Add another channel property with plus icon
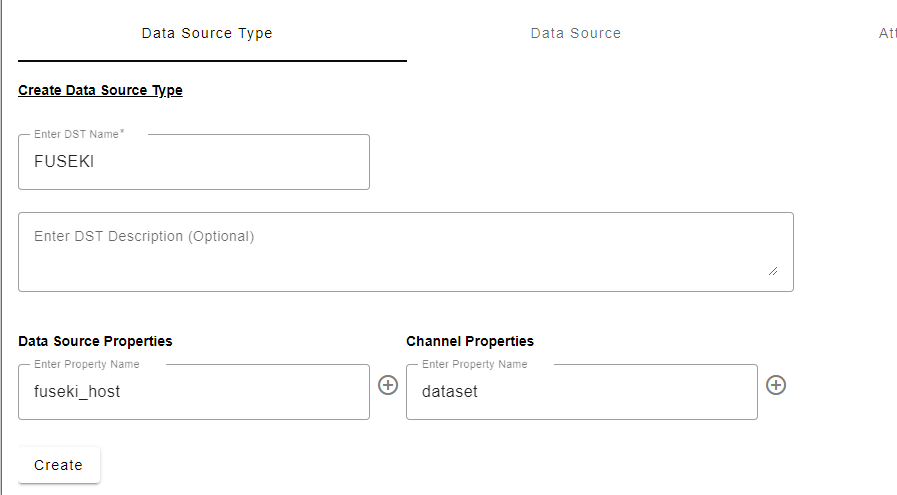Viewport: 897px width, 495px height. pos(776,385)
